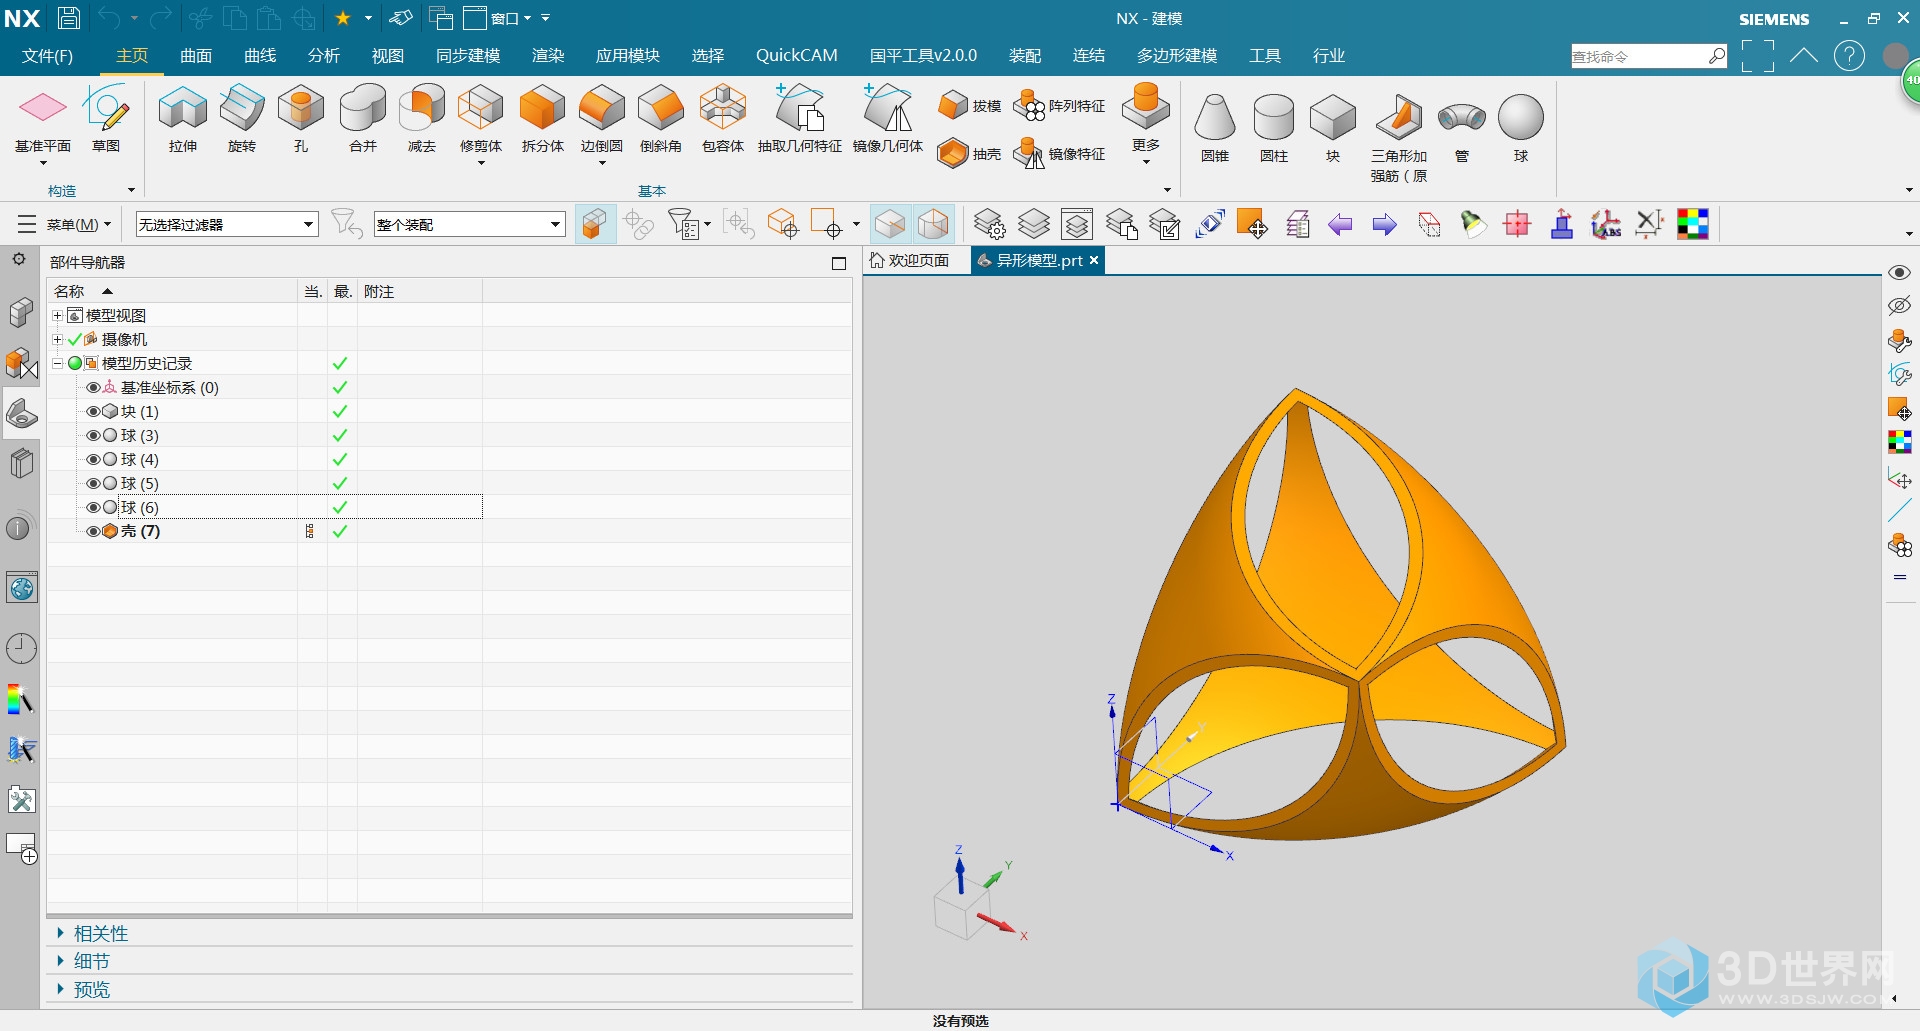Switch to the 曲面 ribbon tab
The width and height of the screenshot is (1920, 1031).
pyautogui.click(x=196, y=56)
